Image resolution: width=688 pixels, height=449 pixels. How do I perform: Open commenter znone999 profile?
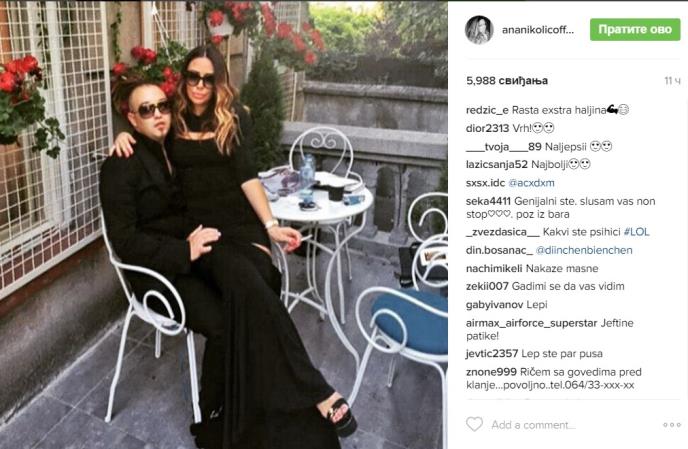[491, 372]
